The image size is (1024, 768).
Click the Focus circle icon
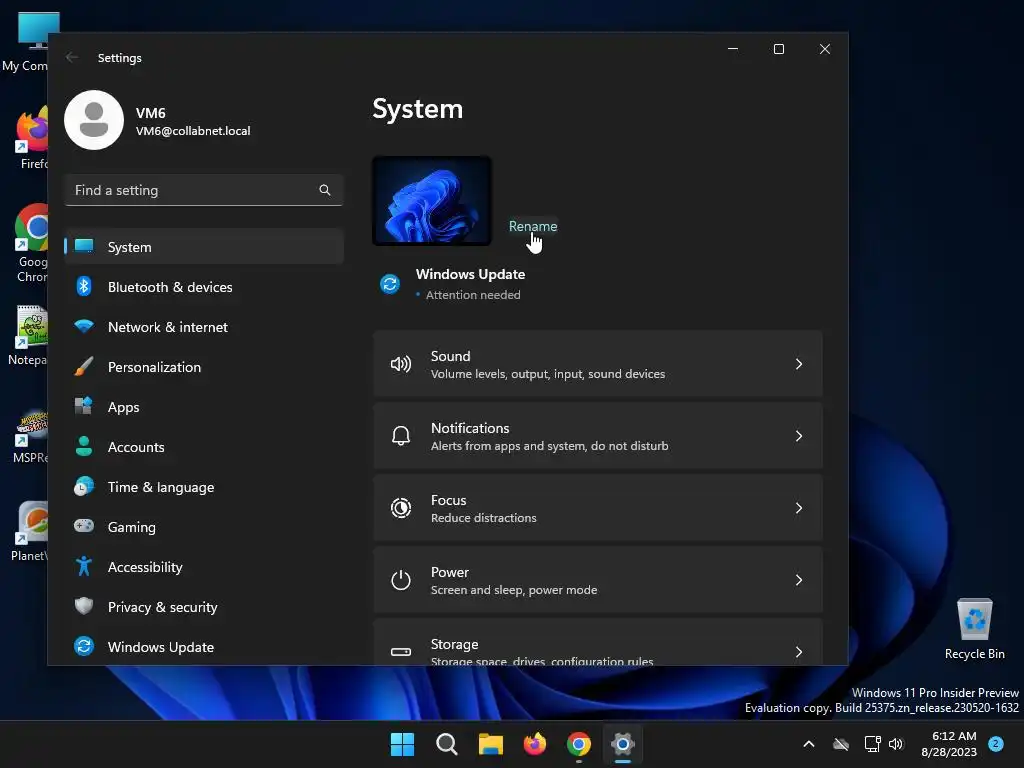click(401, 508)
